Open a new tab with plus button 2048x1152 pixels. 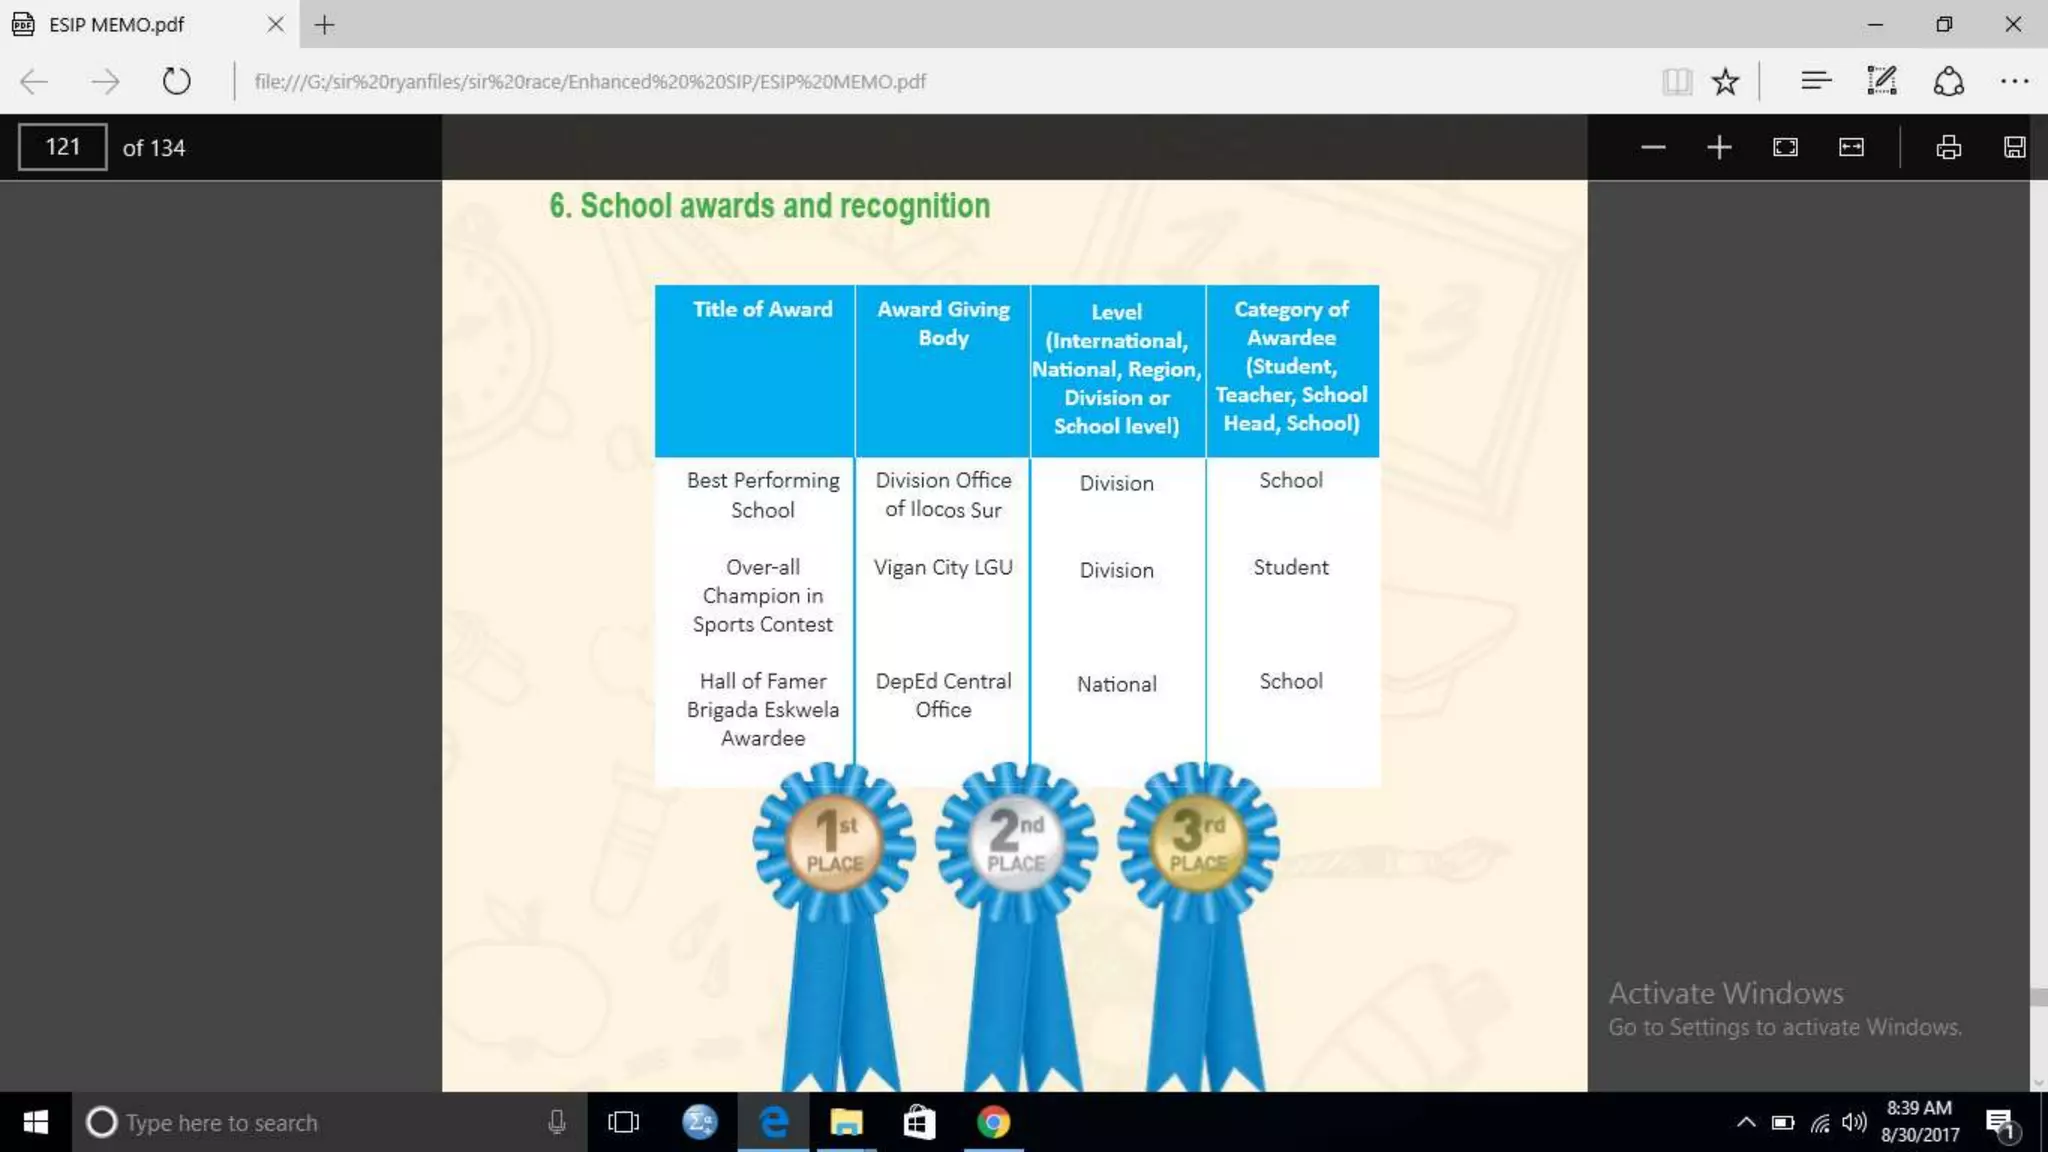[x=324, y=25]
